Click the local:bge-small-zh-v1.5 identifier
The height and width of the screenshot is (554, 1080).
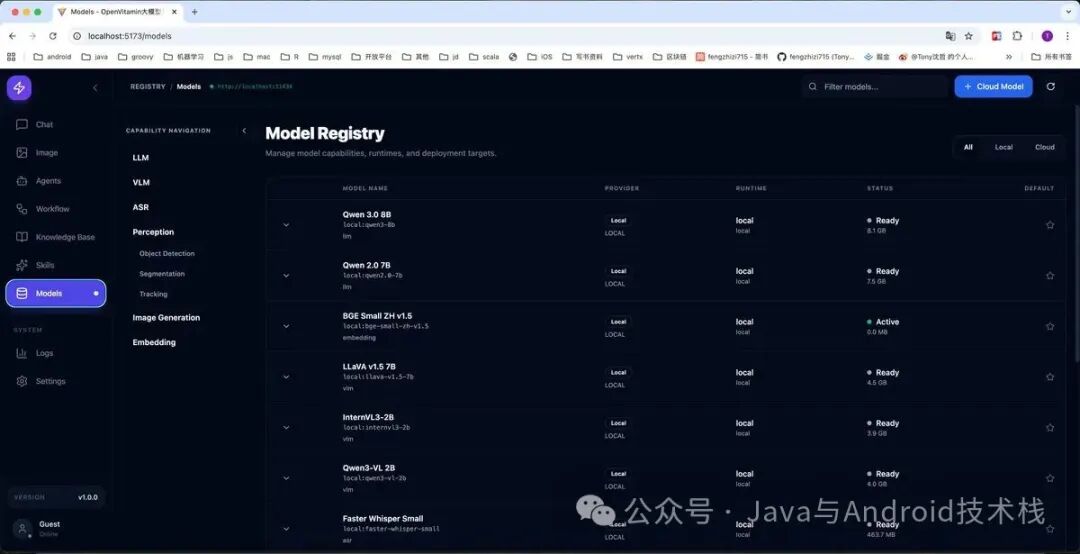coord(386,327)
